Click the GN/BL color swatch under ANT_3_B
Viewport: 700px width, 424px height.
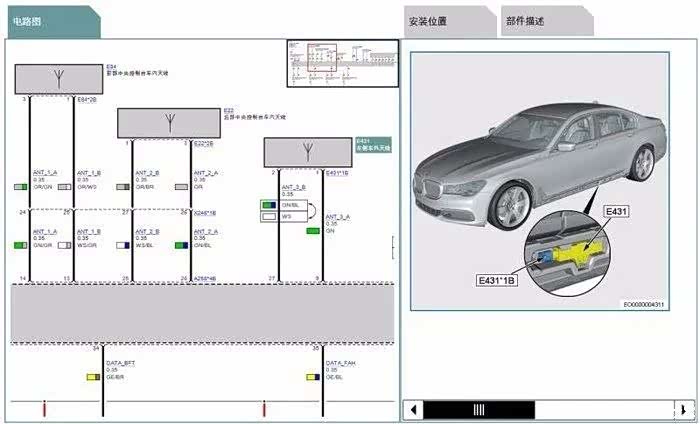click(267, 205)
